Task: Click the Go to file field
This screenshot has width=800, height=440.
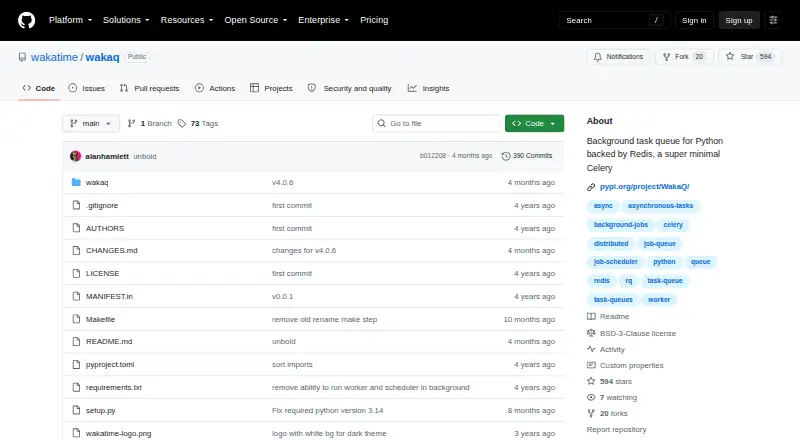Action: pos(437,124)
